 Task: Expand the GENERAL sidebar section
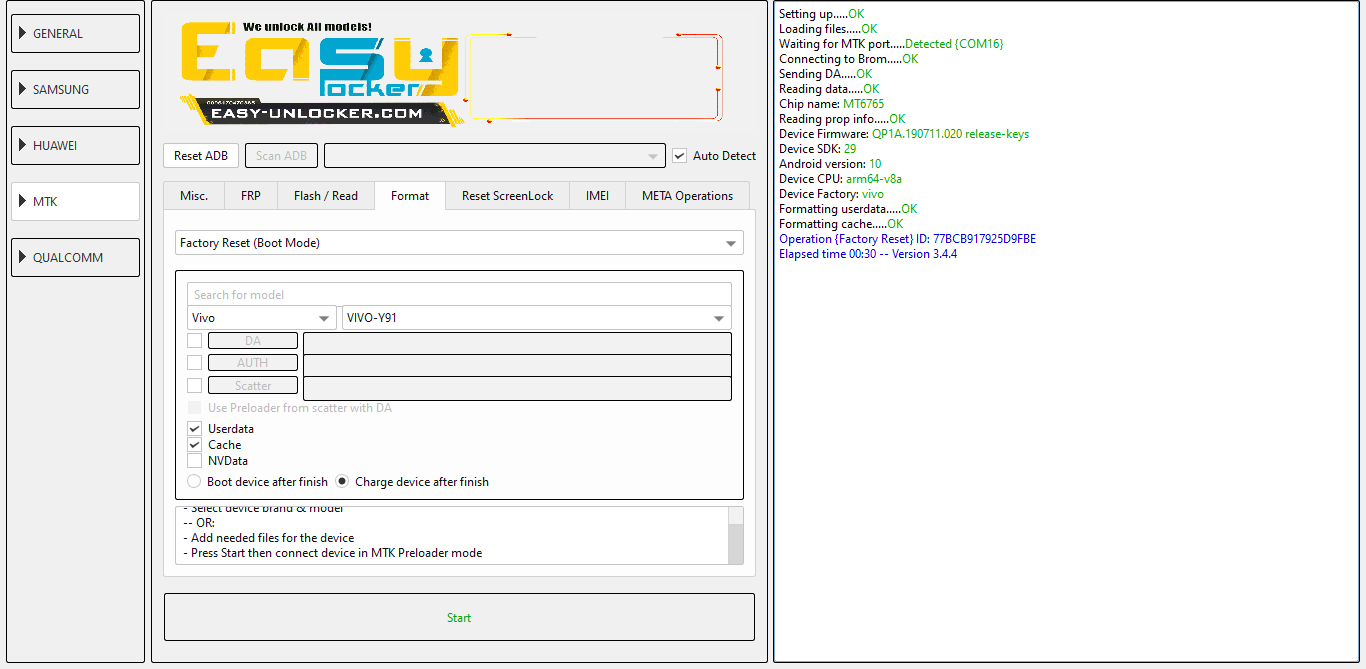75,33
